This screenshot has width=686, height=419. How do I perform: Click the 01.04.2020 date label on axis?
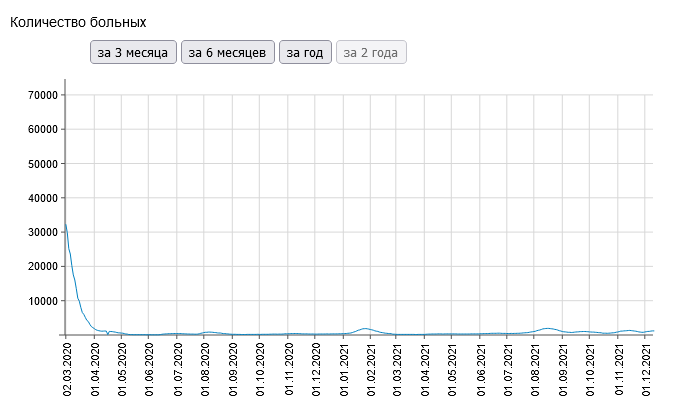point(95,370)
